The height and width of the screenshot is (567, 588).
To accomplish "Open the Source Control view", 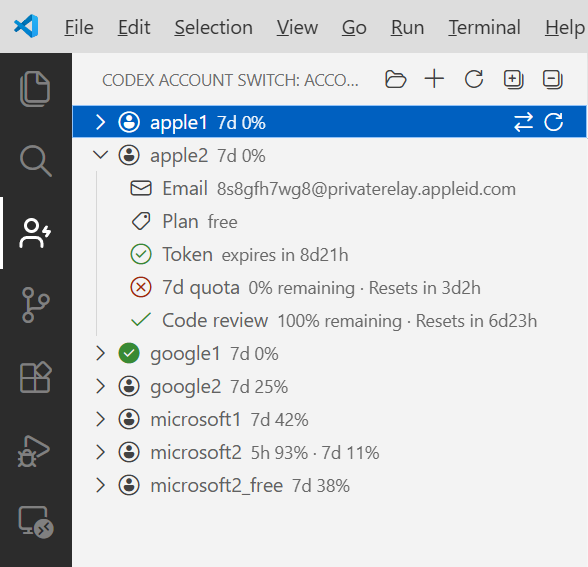I will point(35,305).
